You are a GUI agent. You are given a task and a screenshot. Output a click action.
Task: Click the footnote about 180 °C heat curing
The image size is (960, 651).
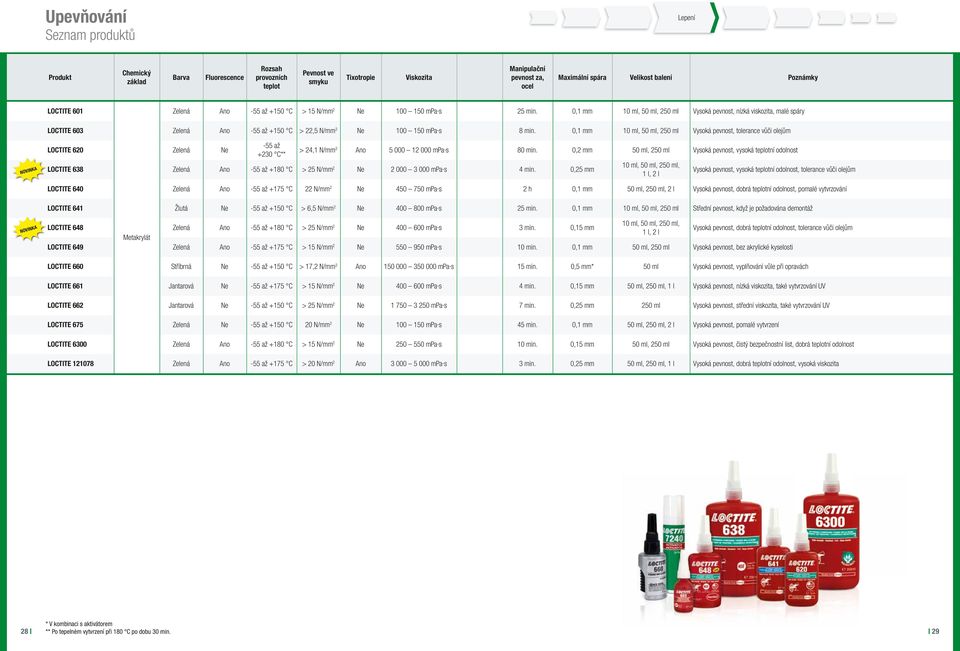(x=108, y=631)
